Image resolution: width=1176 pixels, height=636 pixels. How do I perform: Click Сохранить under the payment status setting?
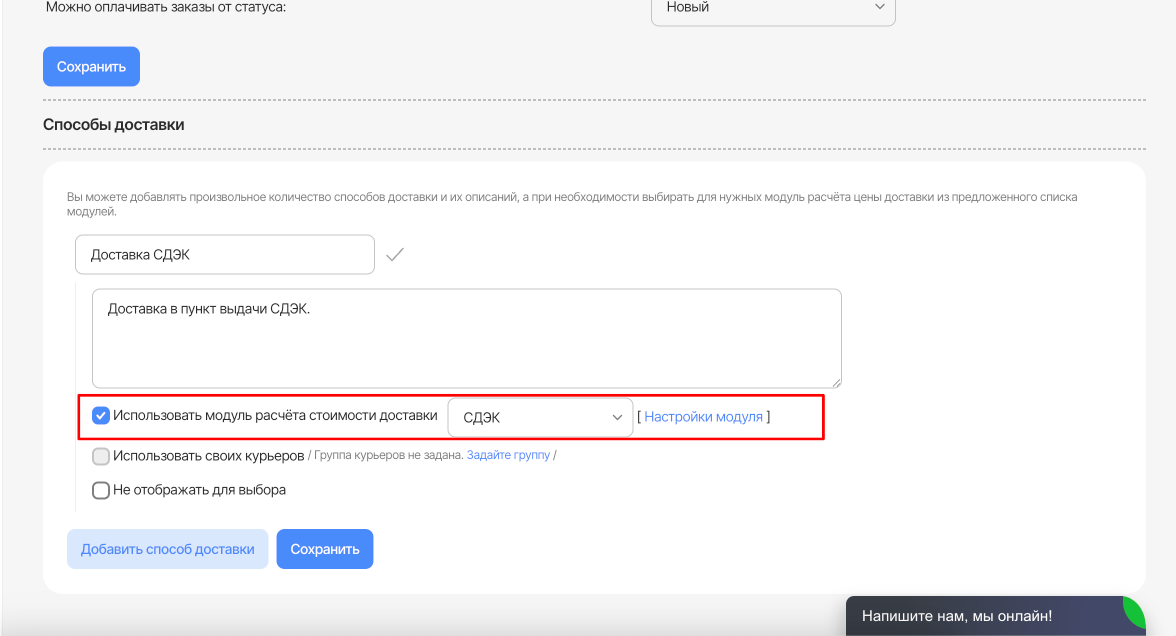point(91,67)
